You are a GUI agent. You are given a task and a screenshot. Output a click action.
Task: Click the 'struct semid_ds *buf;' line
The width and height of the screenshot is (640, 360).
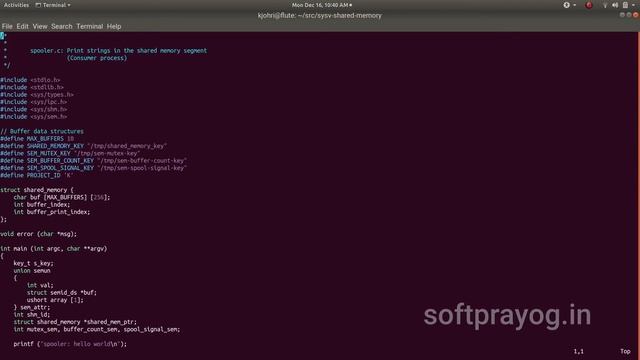pyautogui.click(x=62, y=293)
